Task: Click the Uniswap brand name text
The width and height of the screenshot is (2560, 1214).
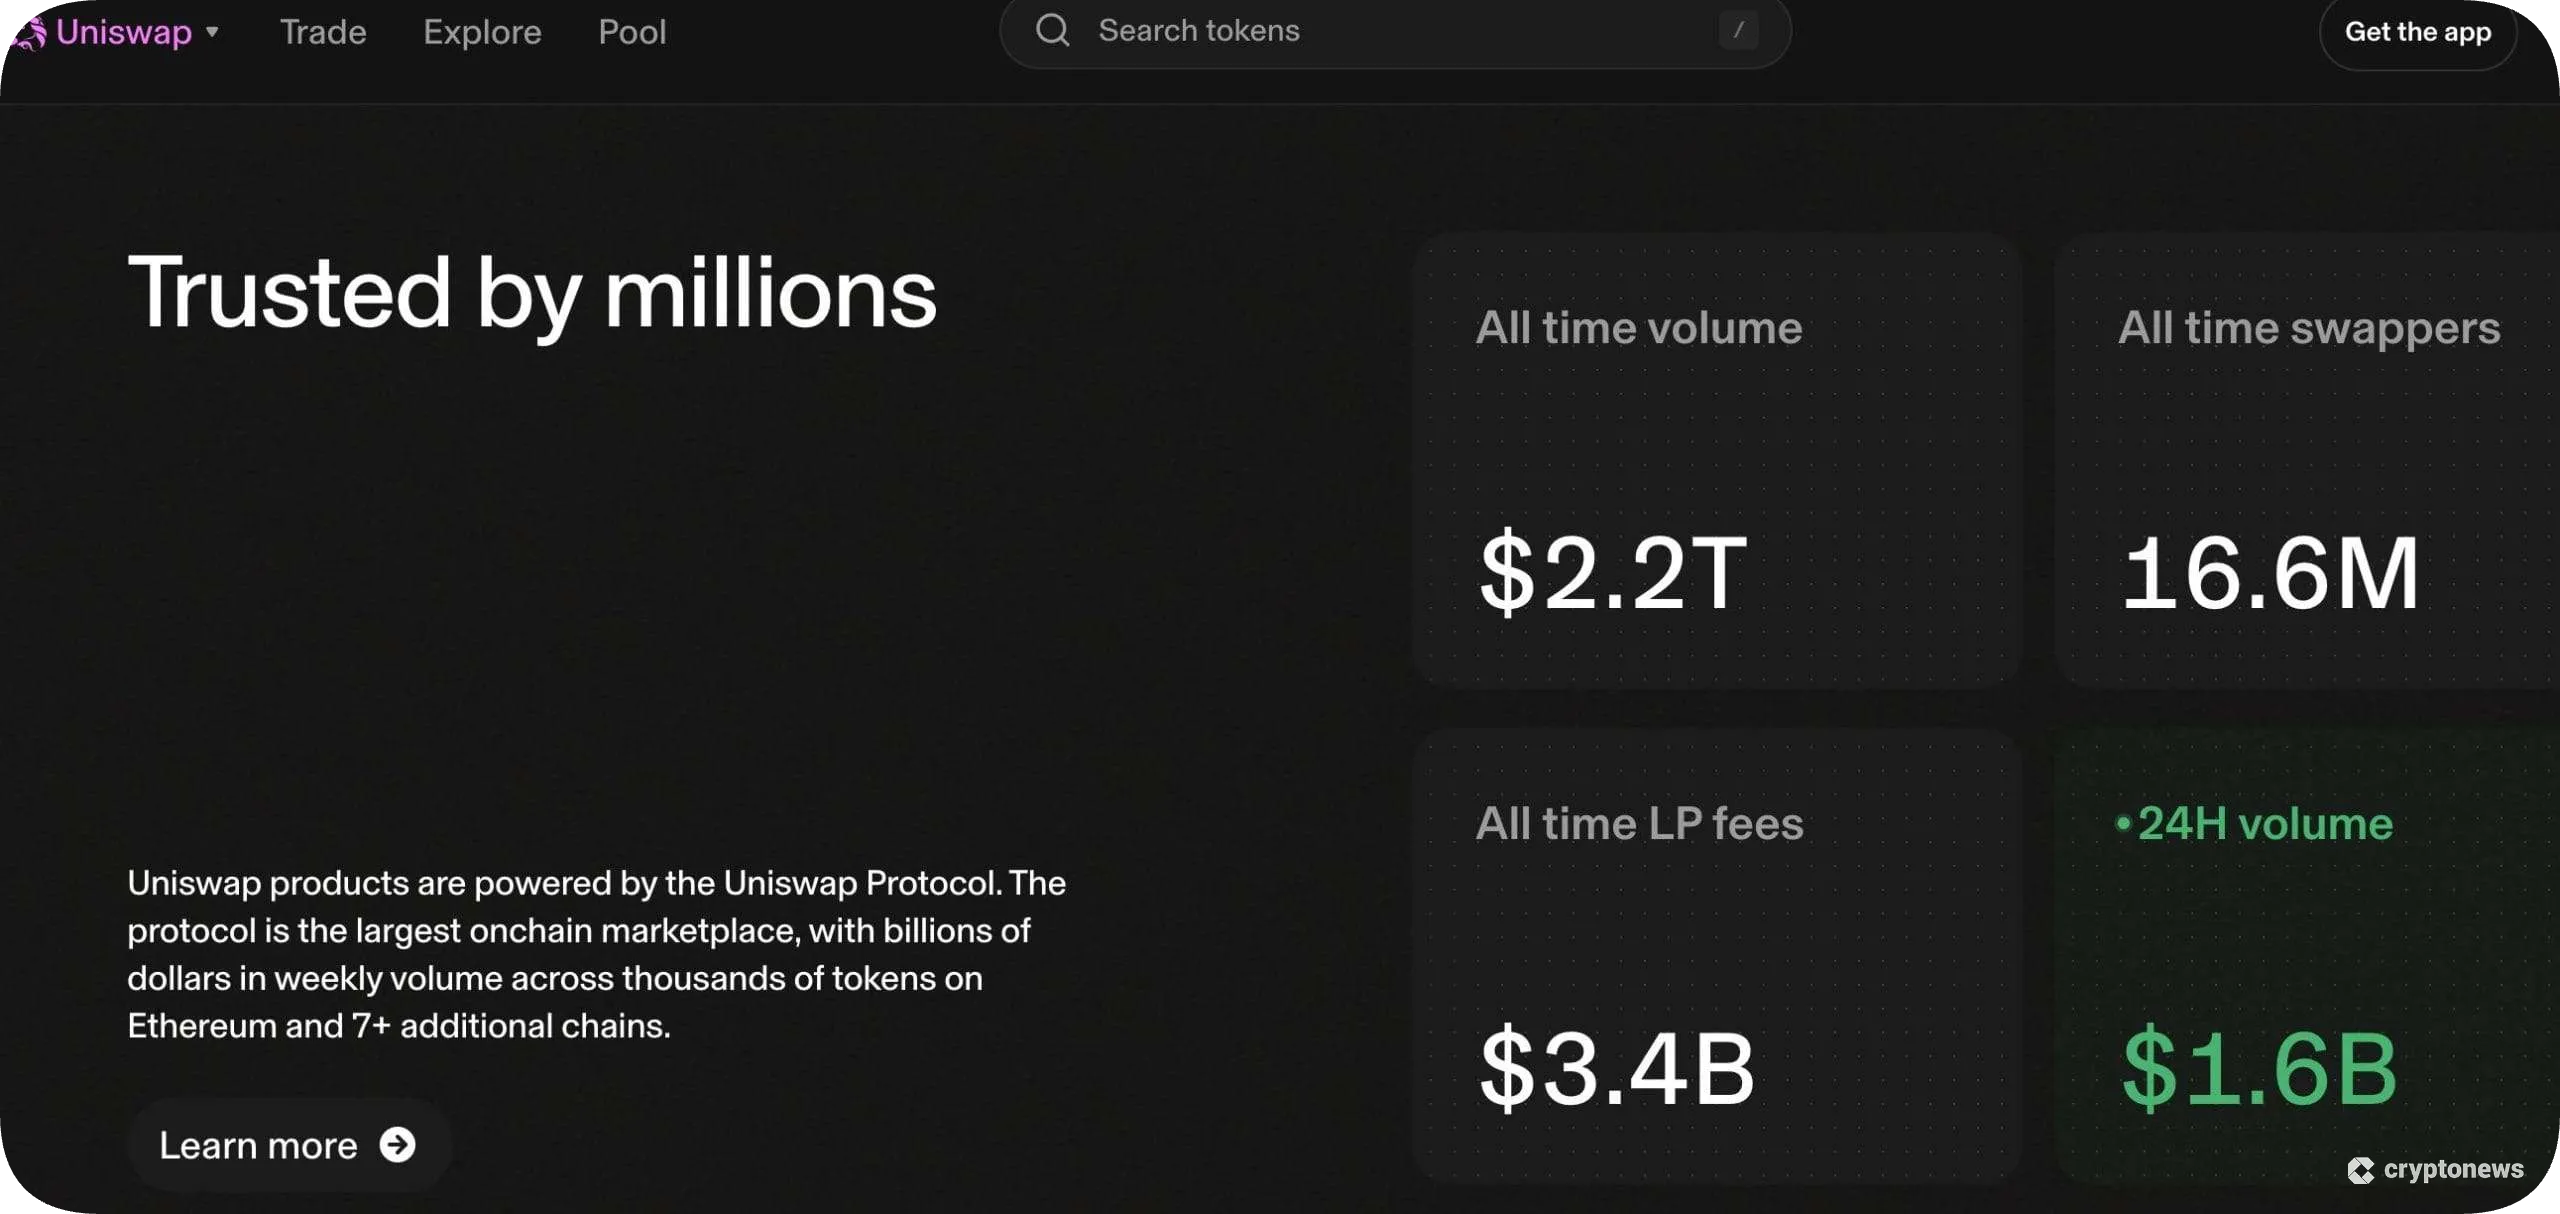Action: pyautogui.click(x=123, y=32)
